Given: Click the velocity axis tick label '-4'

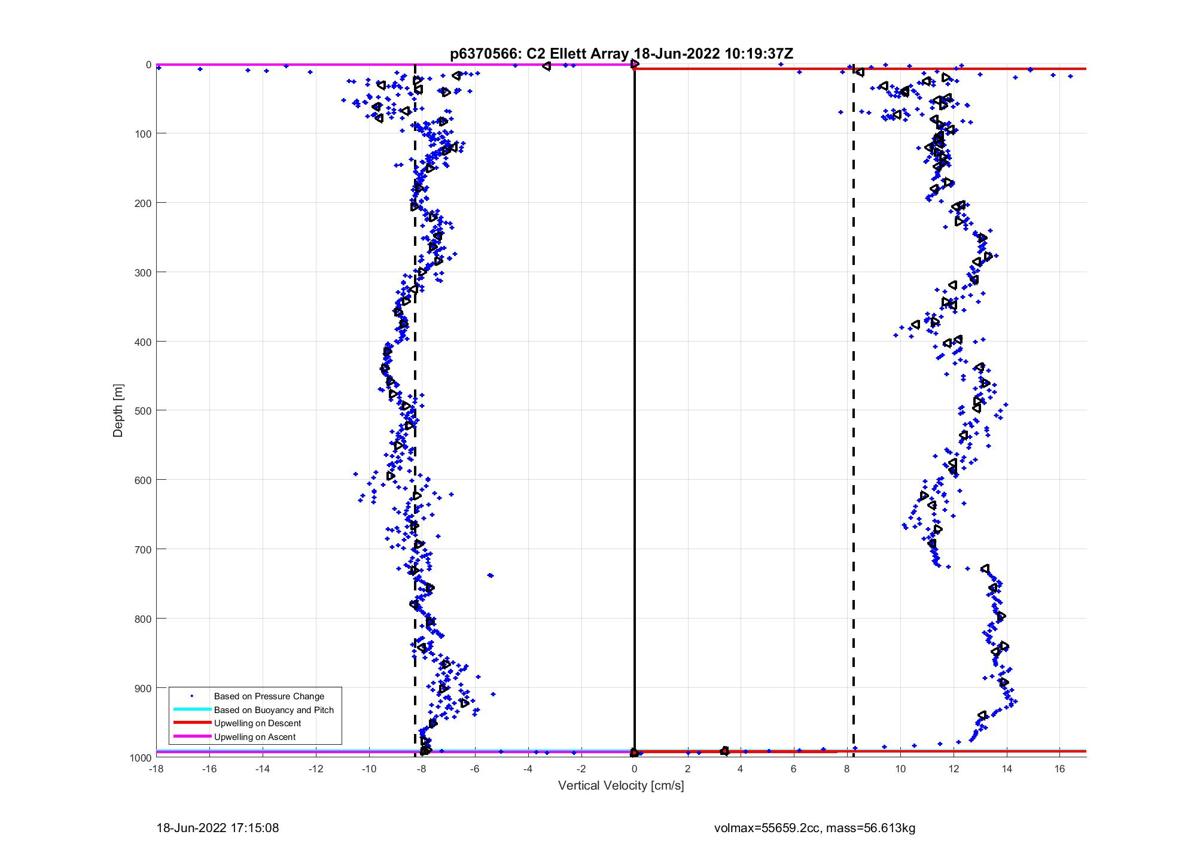Looking at the screenshot, I should tap(528, 769).
